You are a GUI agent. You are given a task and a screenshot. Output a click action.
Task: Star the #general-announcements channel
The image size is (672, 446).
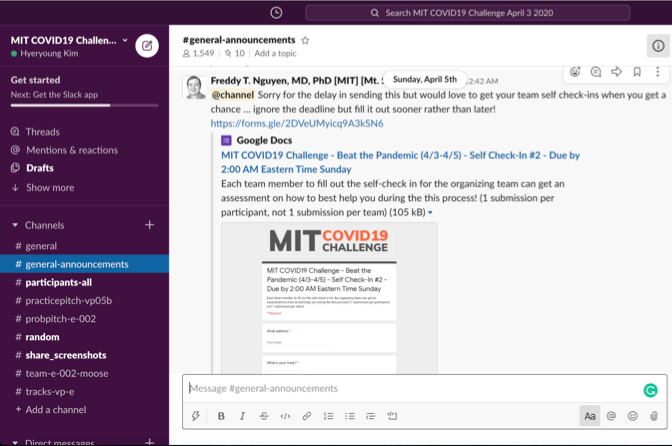click(x=305, y=40)
